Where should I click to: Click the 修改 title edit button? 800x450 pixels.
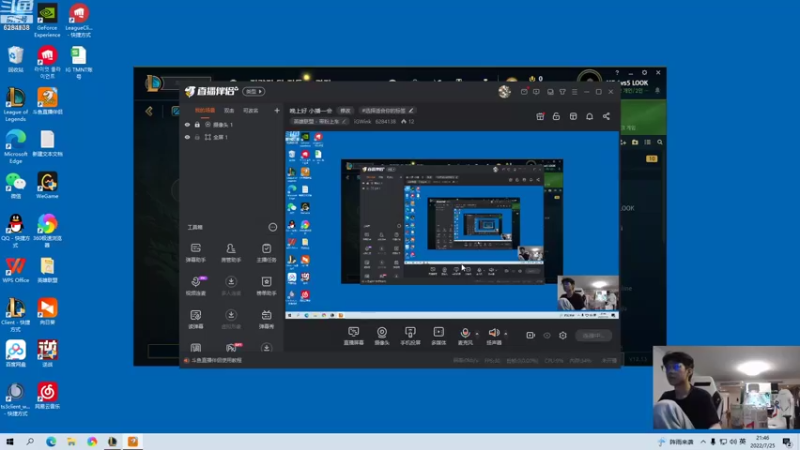coord(345,111)
